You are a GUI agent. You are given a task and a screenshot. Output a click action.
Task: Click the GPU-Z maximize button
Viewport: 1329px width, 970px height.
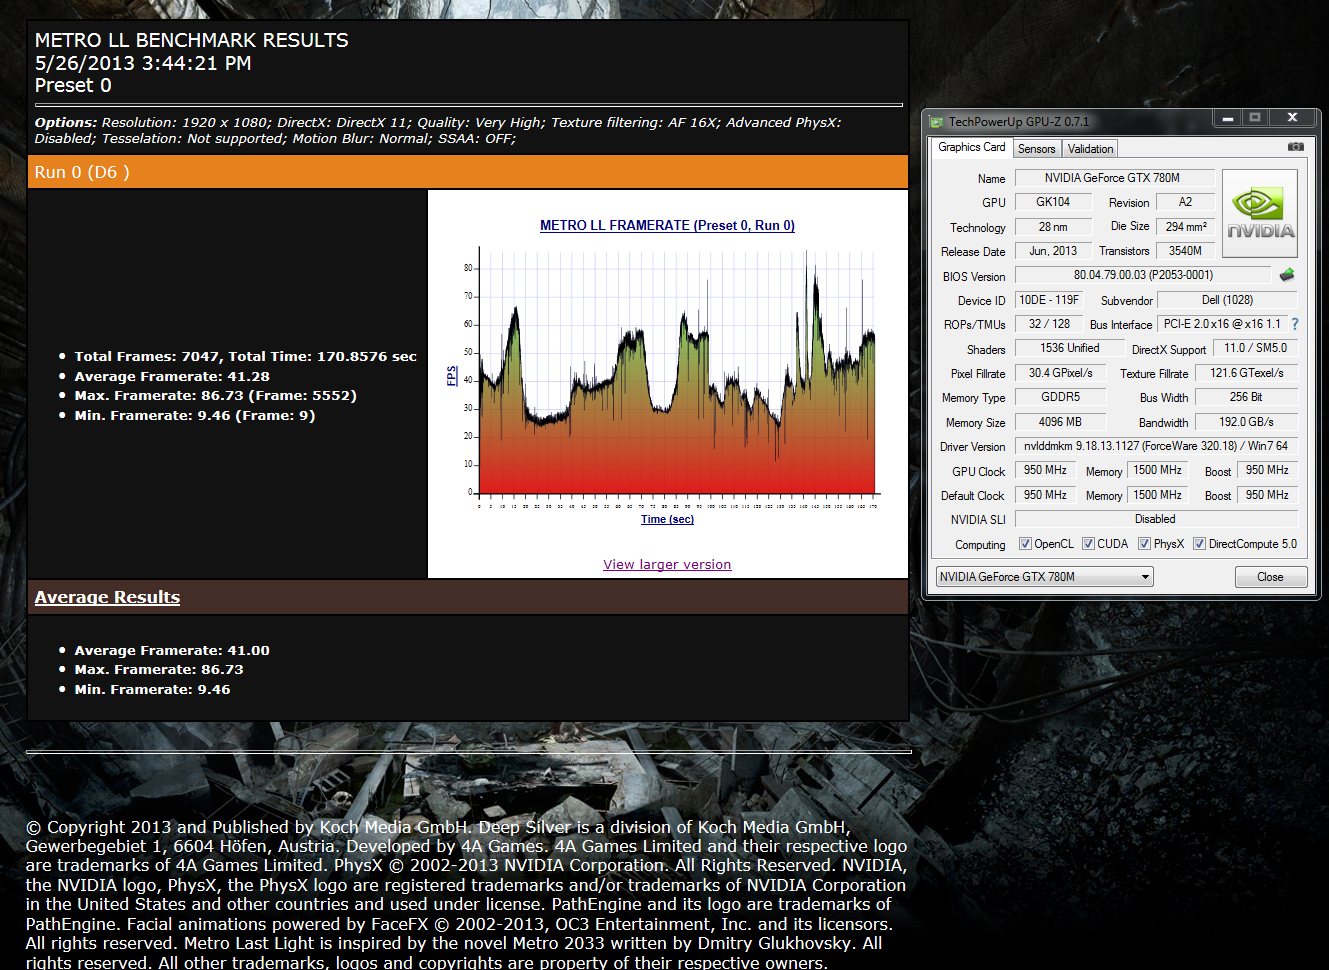[x=1255, y=118]
